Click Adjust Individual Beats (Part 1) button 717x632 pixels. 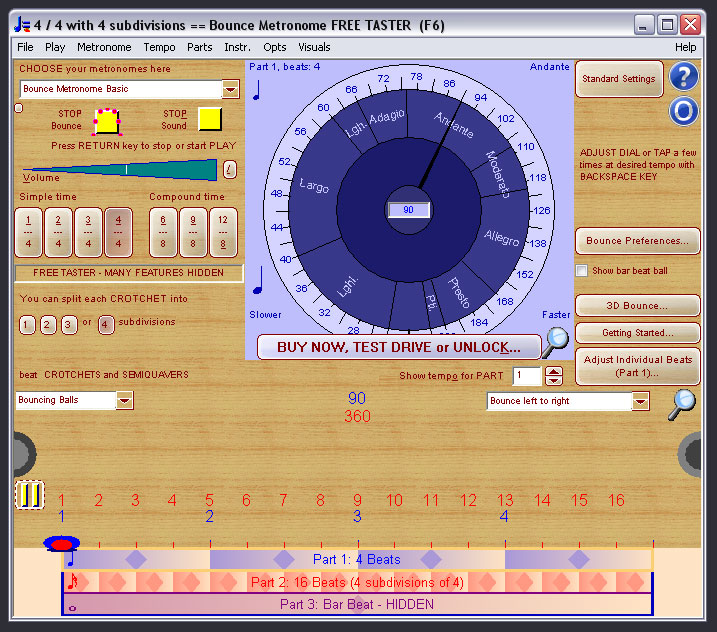[637, 366]
